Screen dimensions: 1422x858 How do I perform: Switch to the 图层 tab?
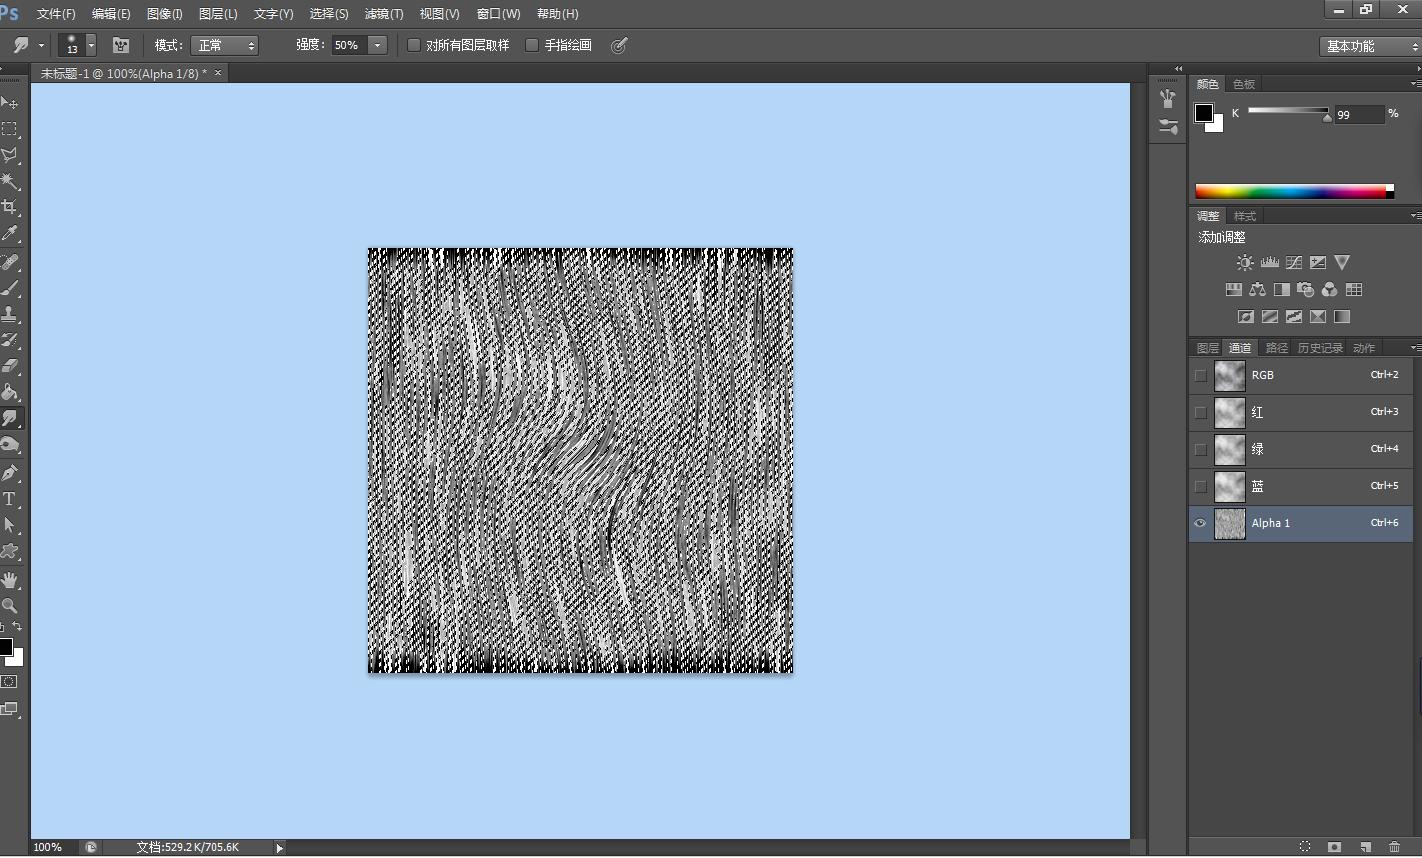pyautogui.click(x=1207, y=348)
